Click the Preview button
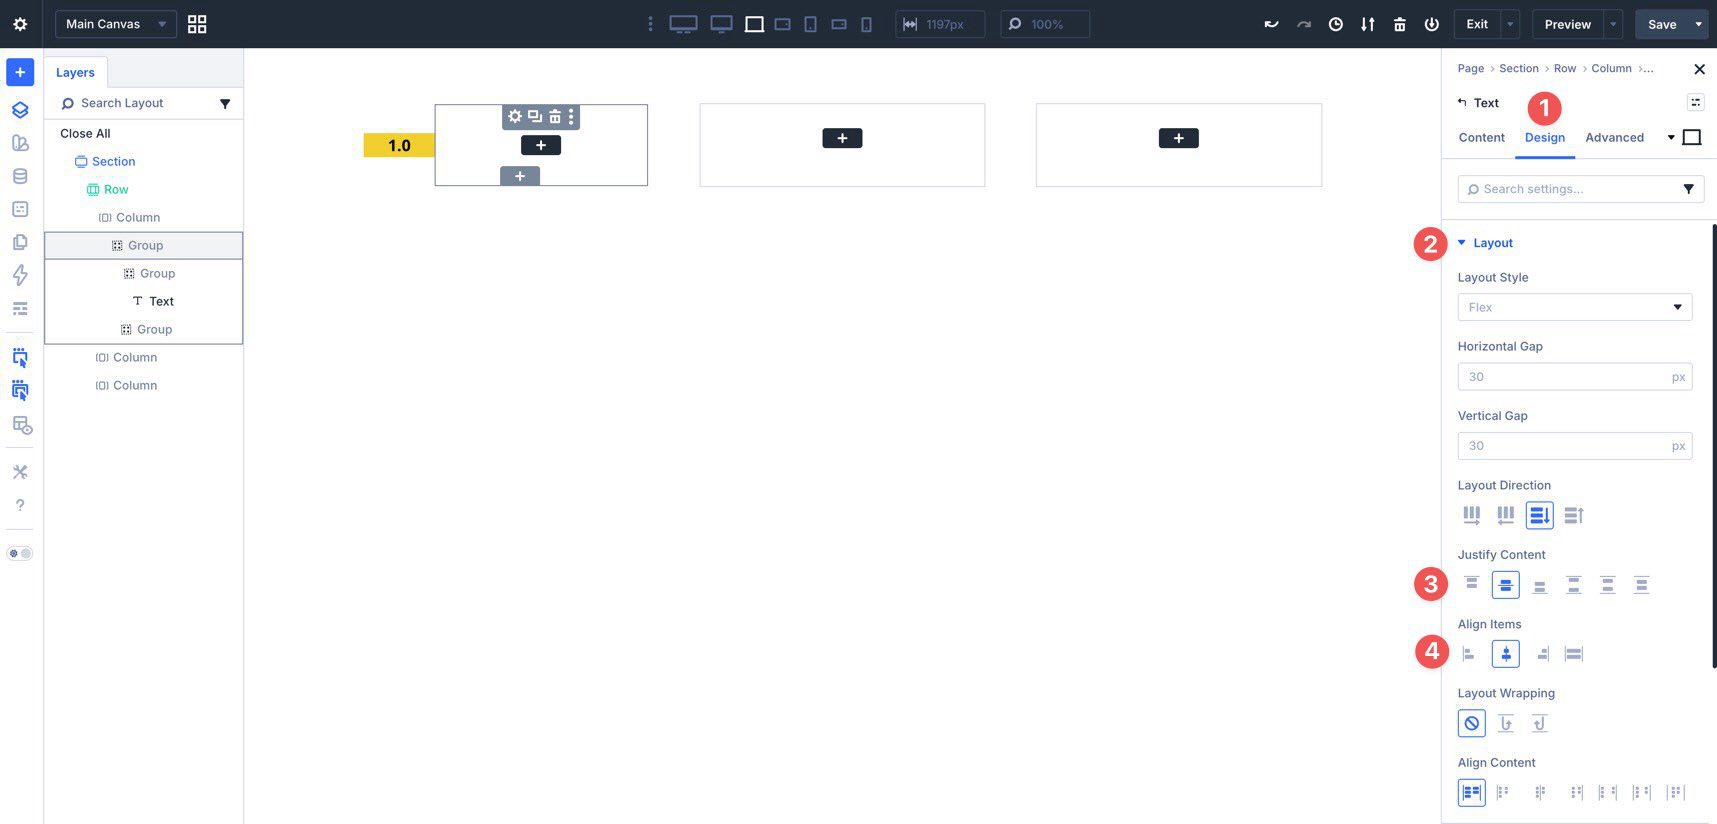1717x824 pixels. point(1567,24)
